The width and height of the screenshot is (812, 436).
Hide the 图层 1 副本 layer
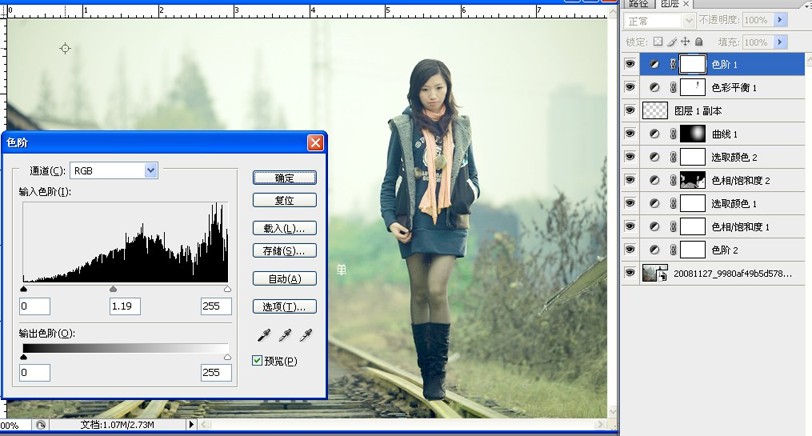point(630,110)
